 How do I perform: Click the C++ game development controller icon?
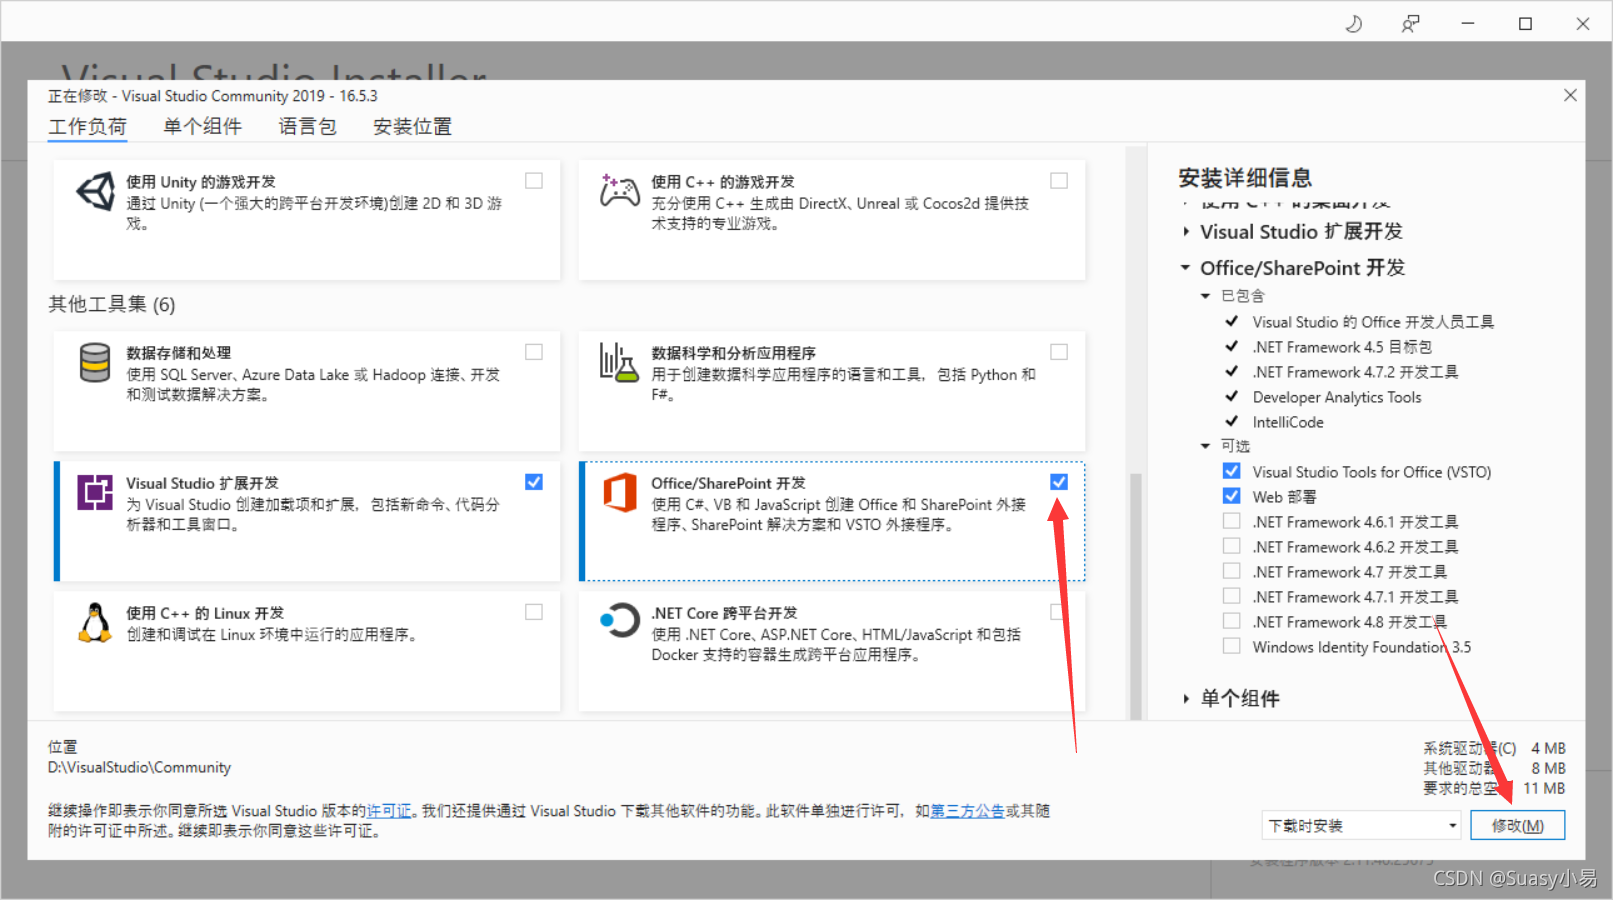[619, 190]
